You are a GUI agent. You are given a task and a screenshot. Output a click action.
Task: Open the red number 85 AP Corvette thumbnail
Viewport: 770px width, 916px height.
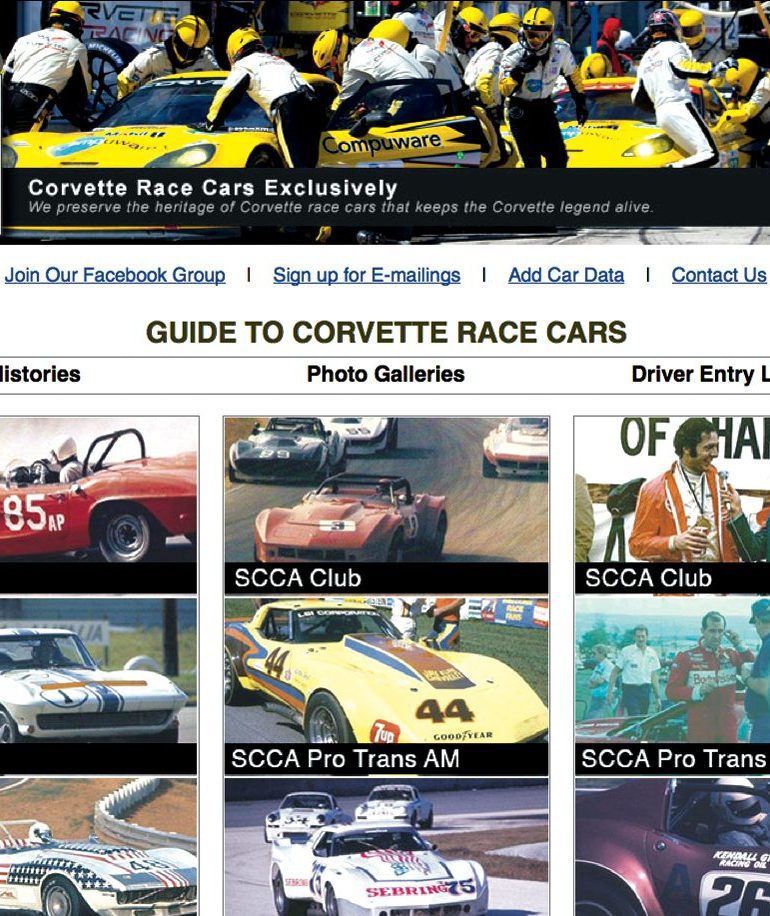[98, 490]
